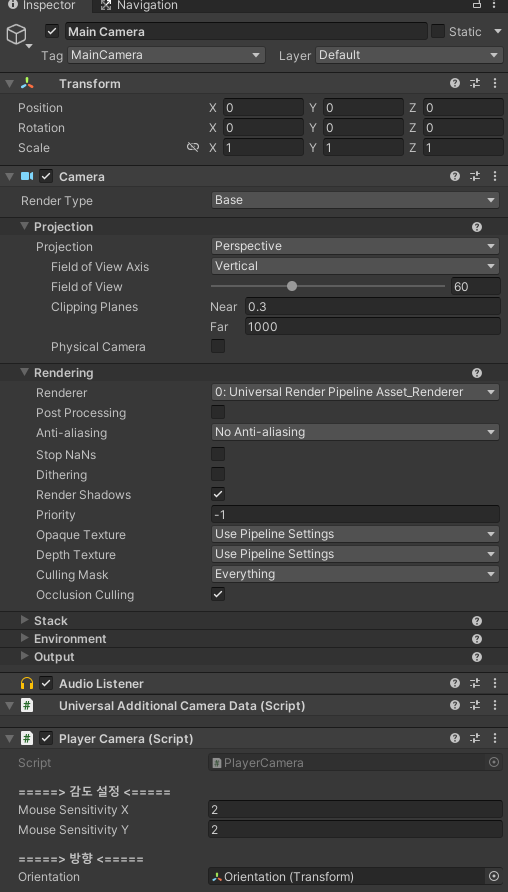Screen dimensions: 508x892
Task: Open the Renderer dropdown
Action: (355, 392)
